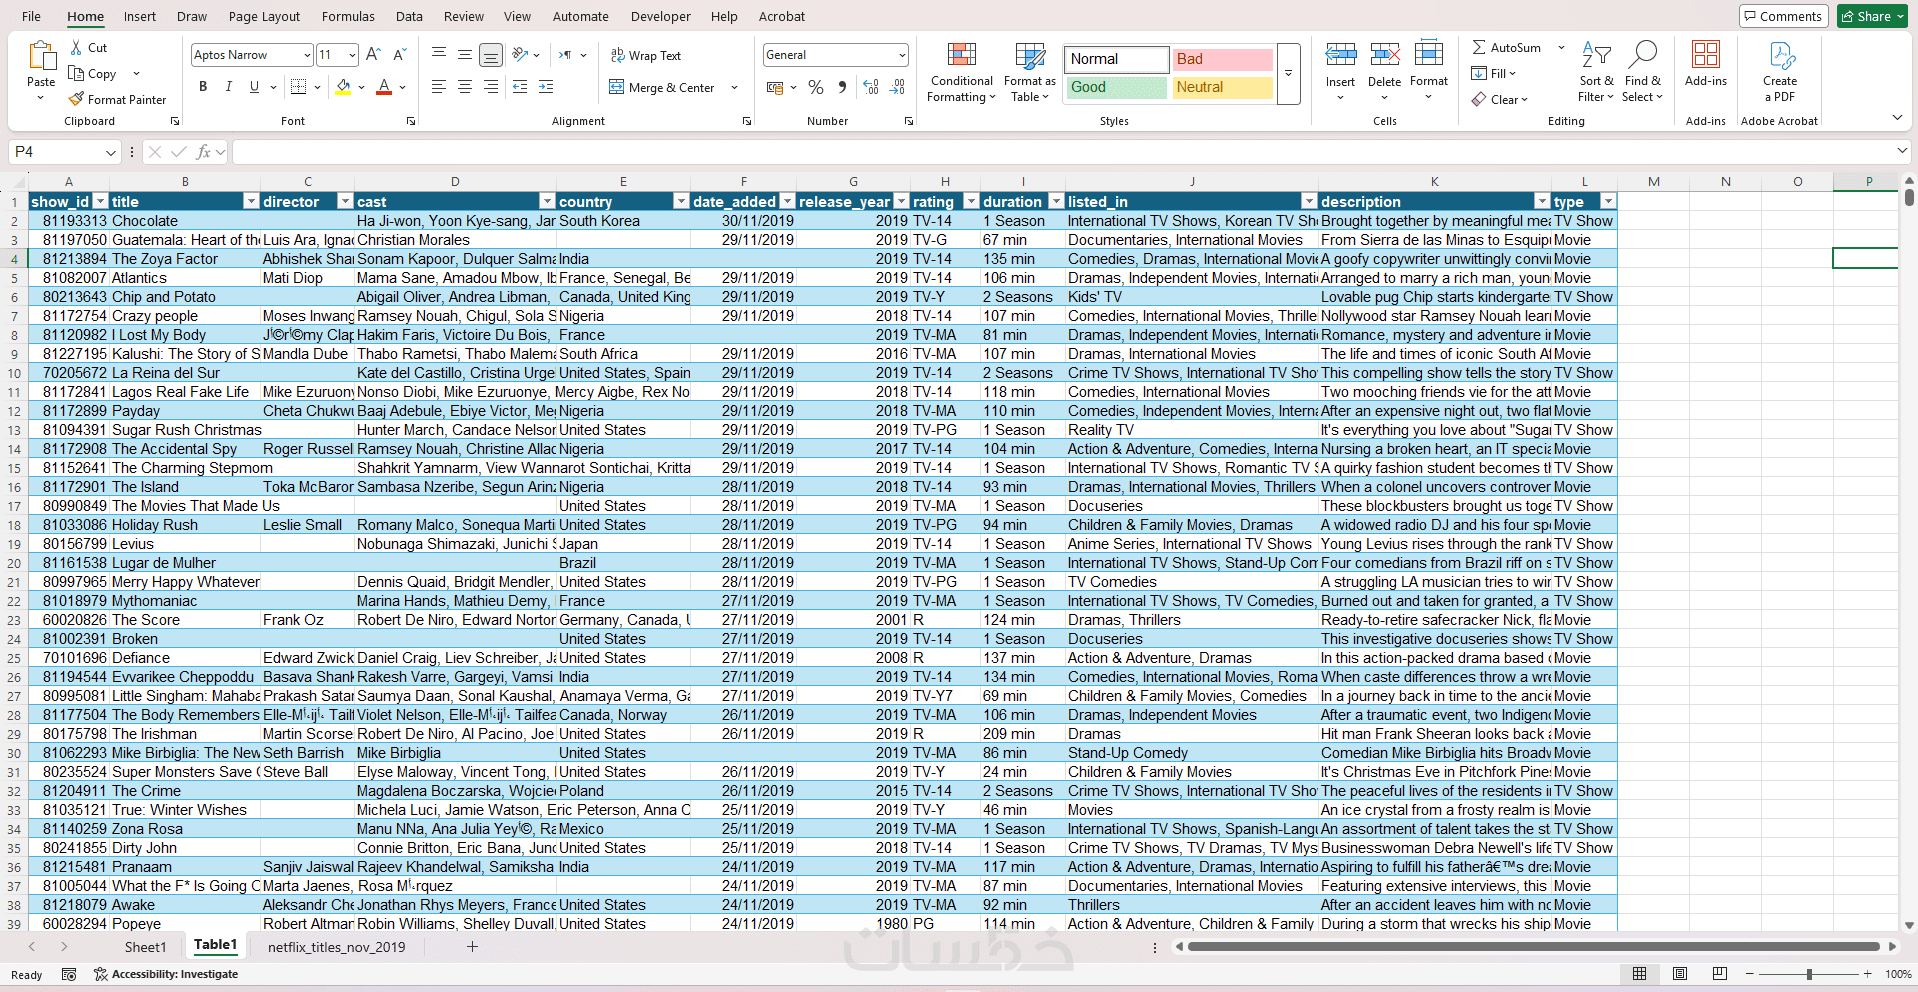Open the director column filter dropdown

click(346, 202)
